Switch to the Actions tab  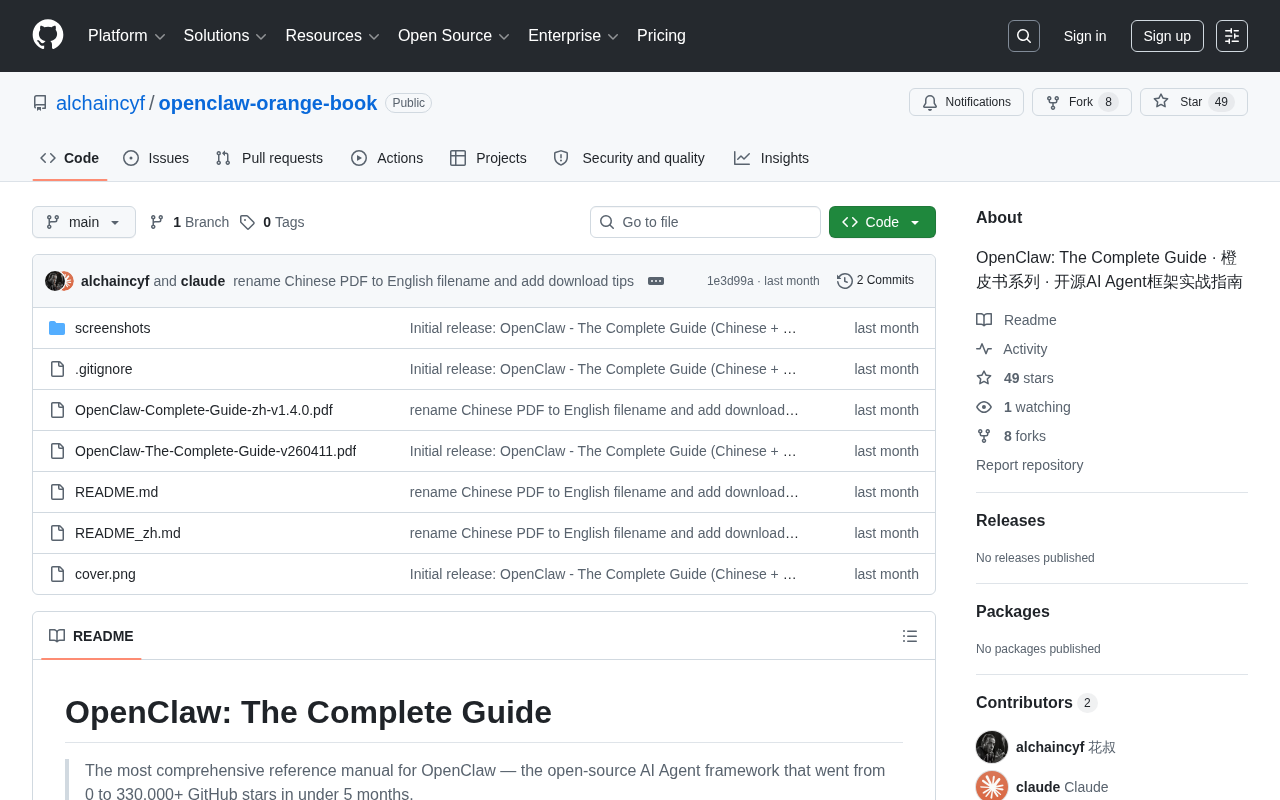click(x=387, y=158)
